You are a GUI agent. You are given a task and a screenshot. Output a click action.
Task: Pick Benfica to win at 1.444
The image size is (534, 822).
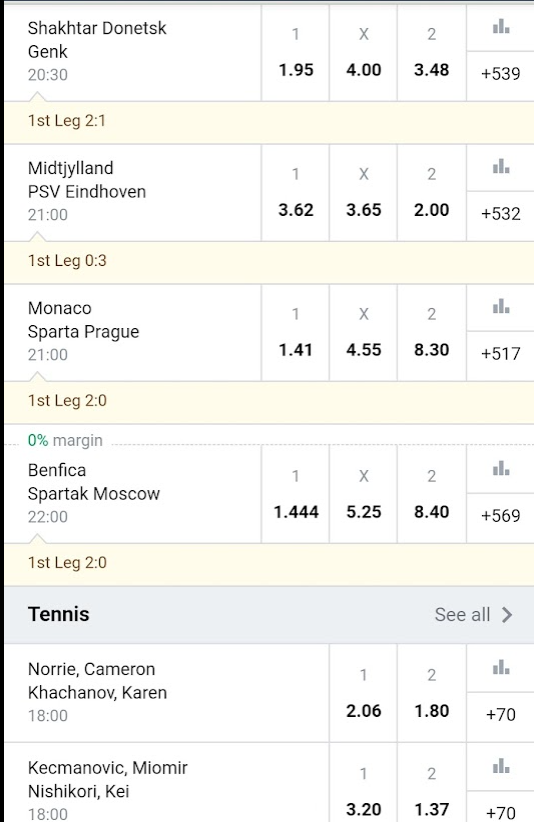pos(296,494)
